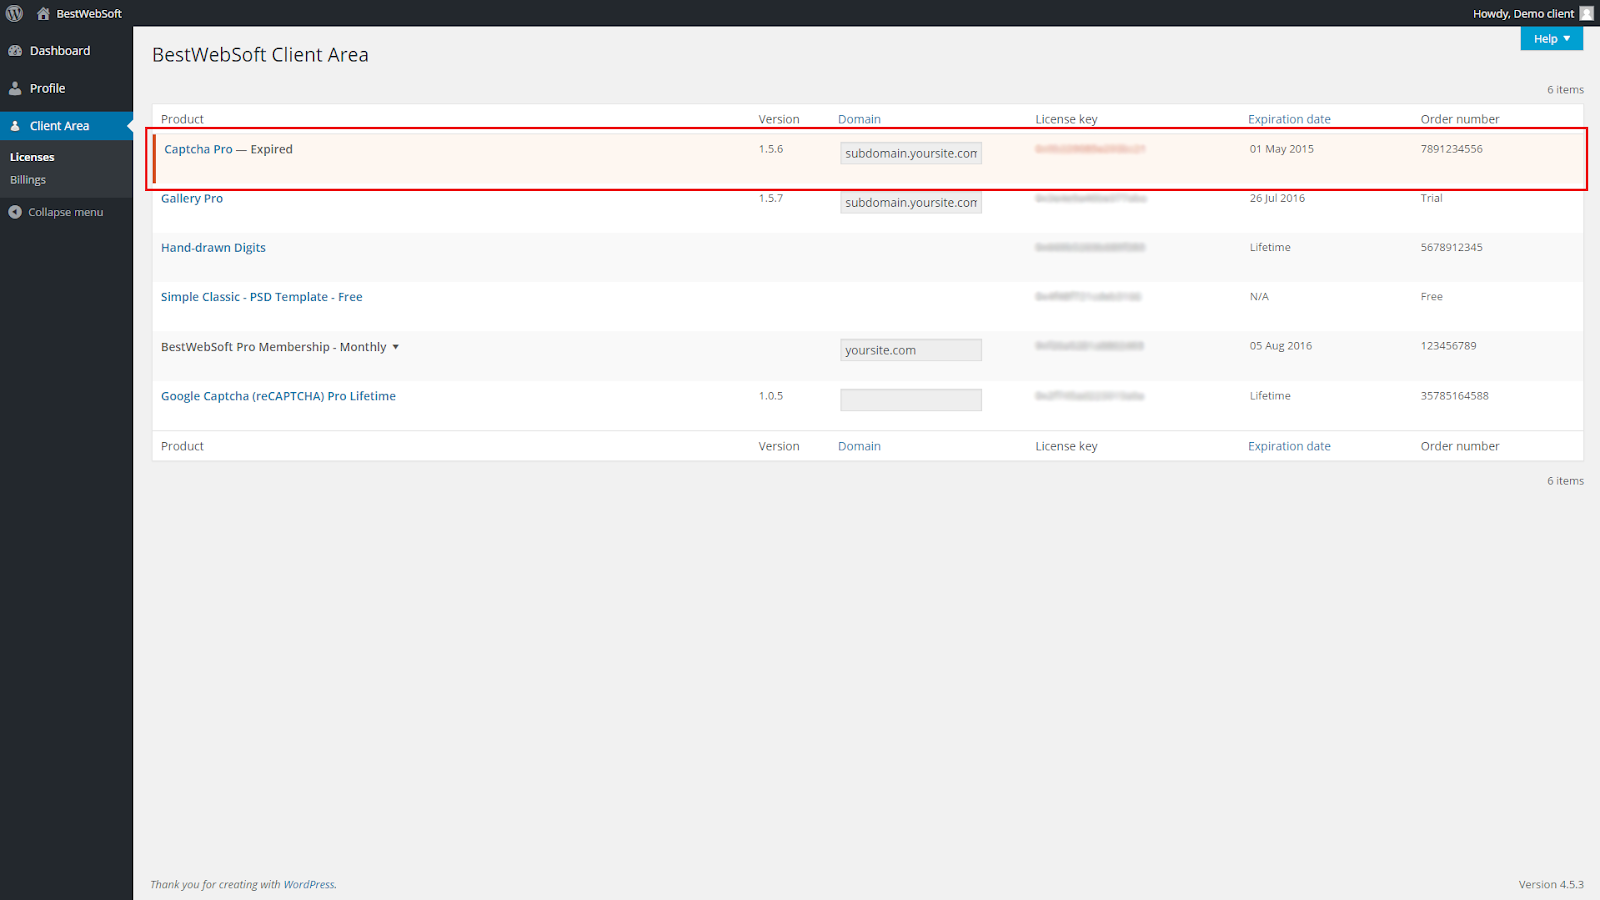Sort by Domain in top header
The width and height of the screenshot is (1600, 900).
point(859,119)
